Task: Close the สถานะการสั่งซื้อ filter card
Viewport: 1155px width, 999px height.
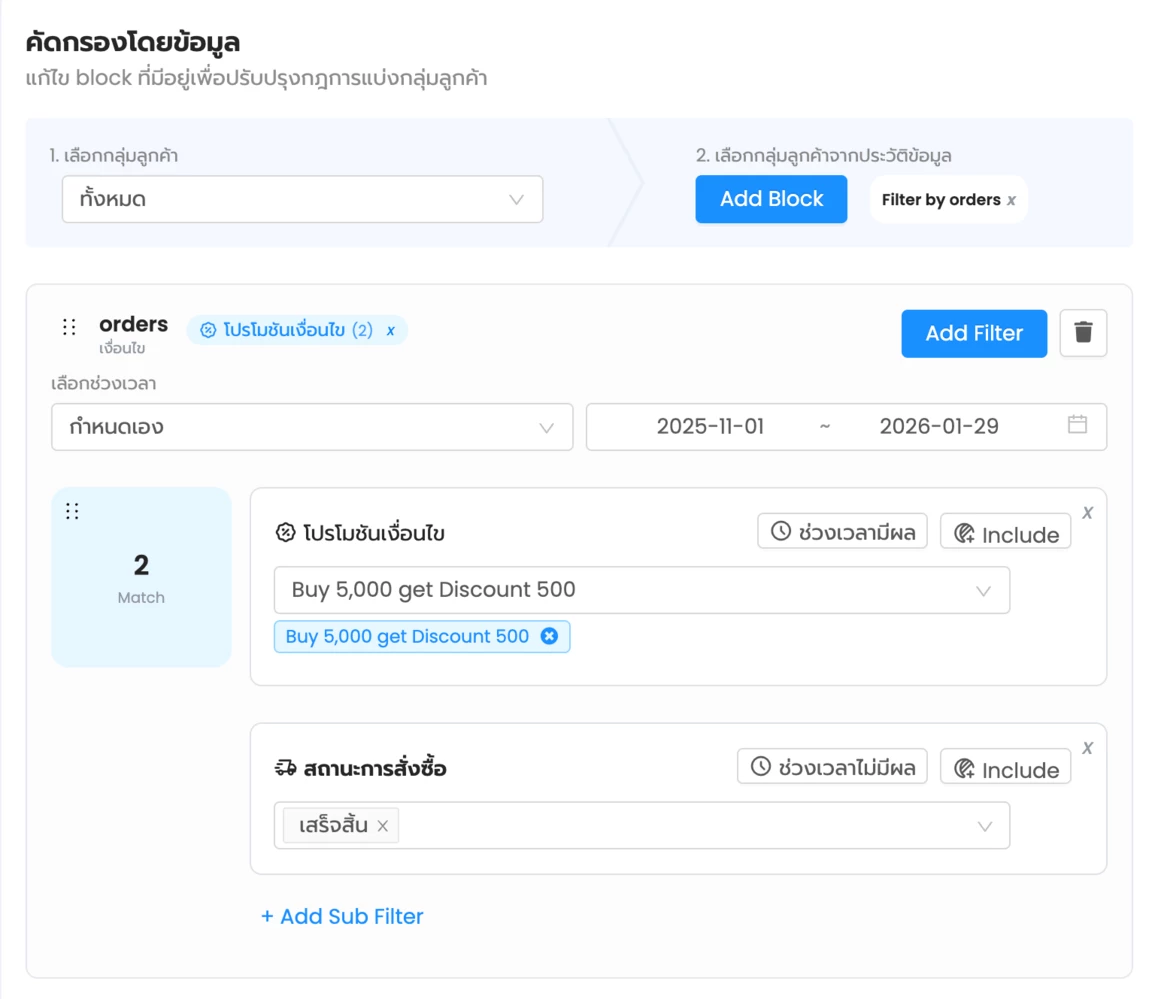Action: pos(1088,748)
